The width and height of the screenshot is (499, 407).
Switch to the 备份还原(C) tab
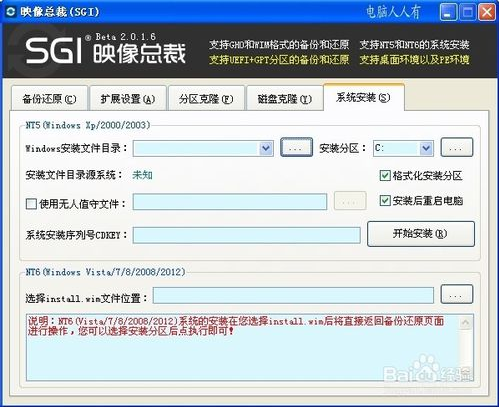pos(49,99)
